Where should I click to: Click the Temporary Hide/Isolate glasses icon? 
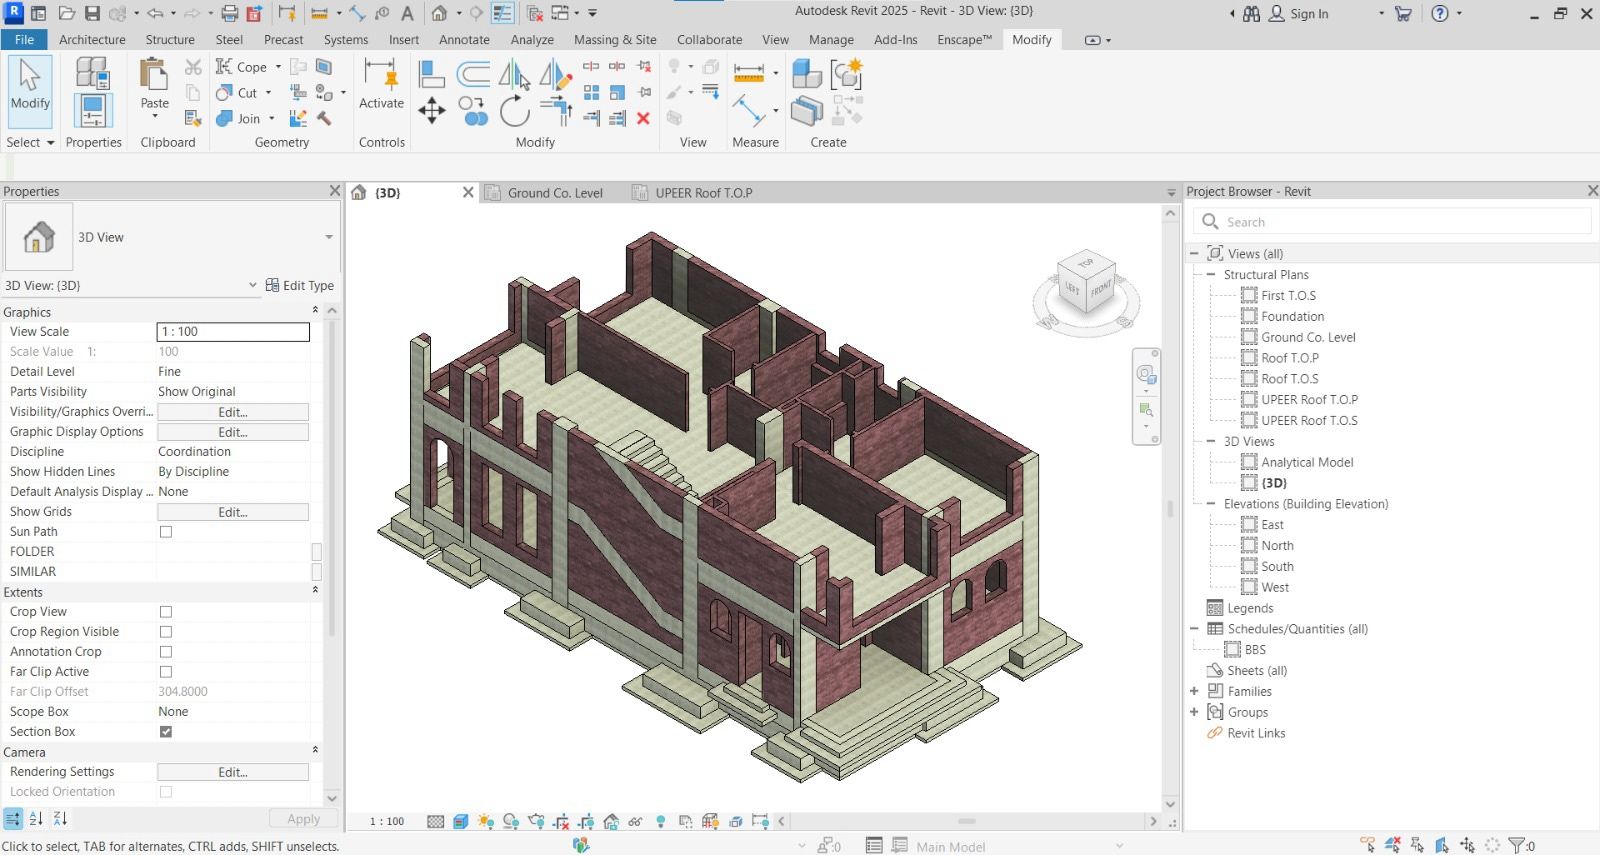pos(635,821)
